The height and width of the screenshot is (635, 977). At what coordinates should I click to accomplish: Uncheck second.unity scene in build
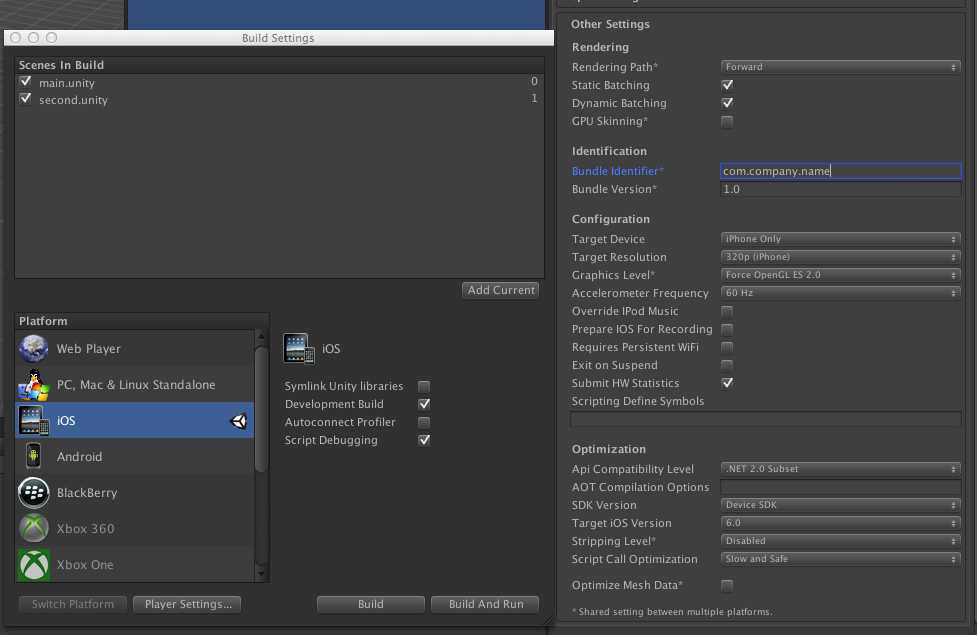click(26, 98)
